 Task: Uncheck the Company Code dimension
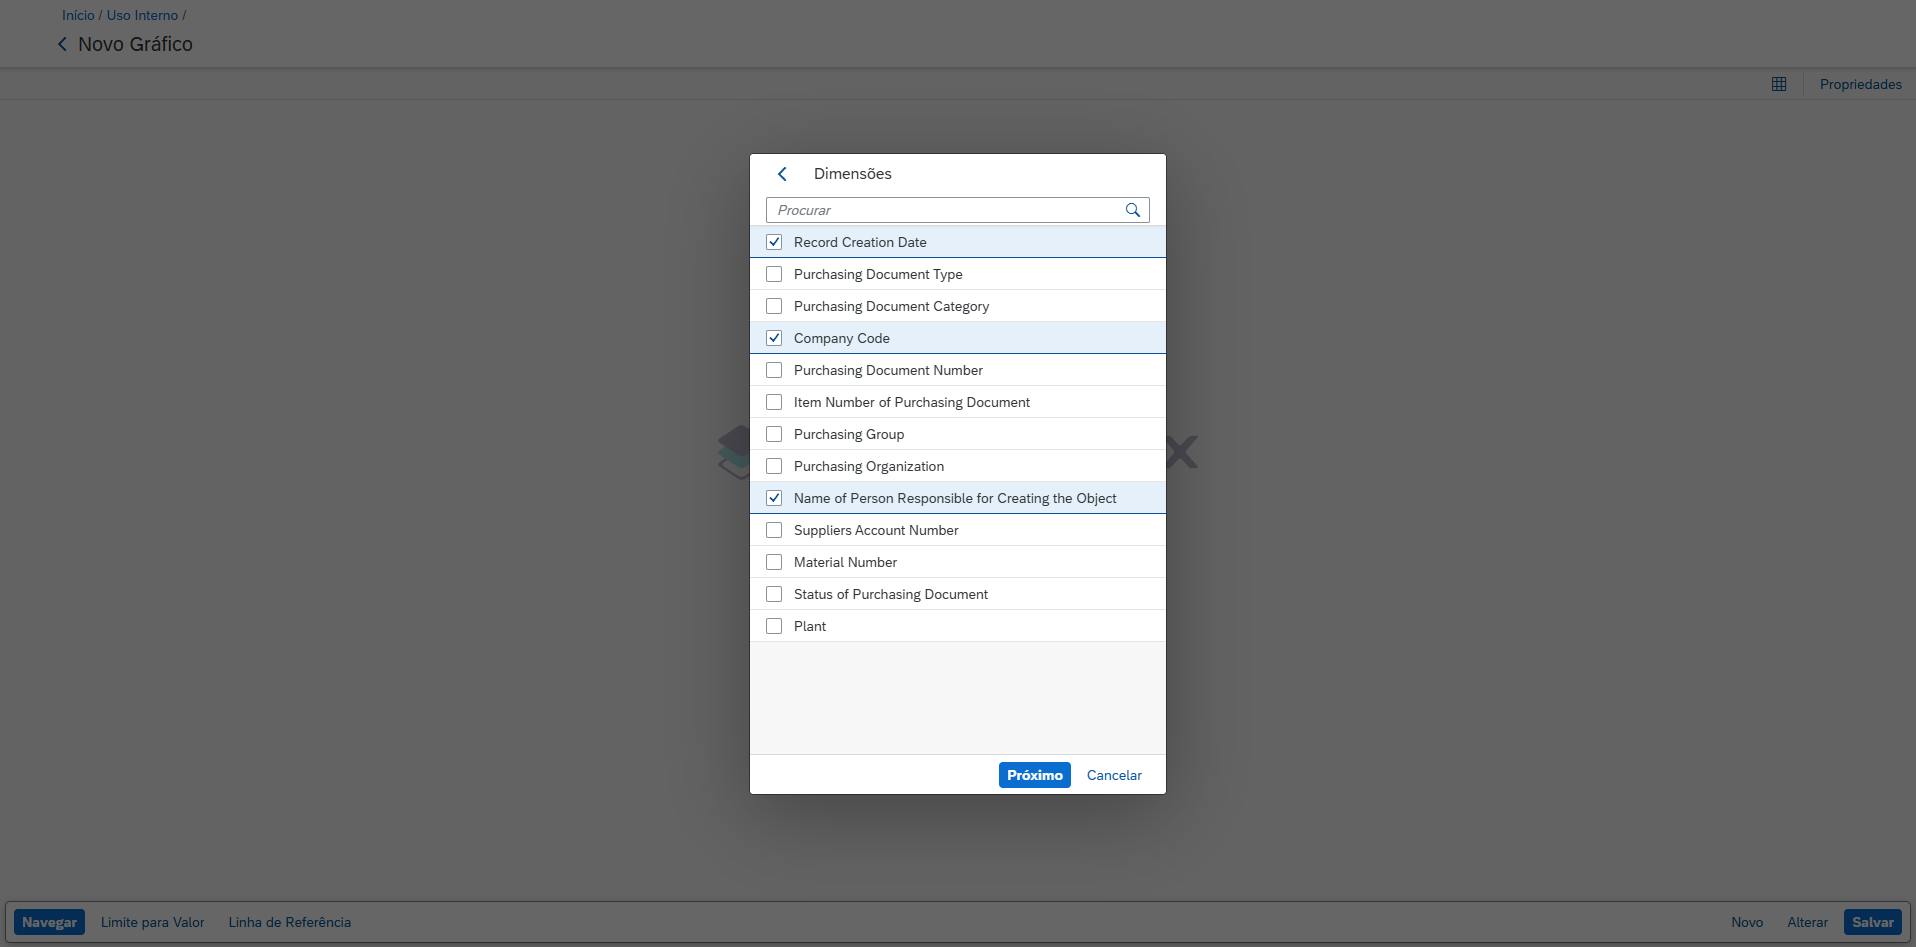(x=774, y=338)
